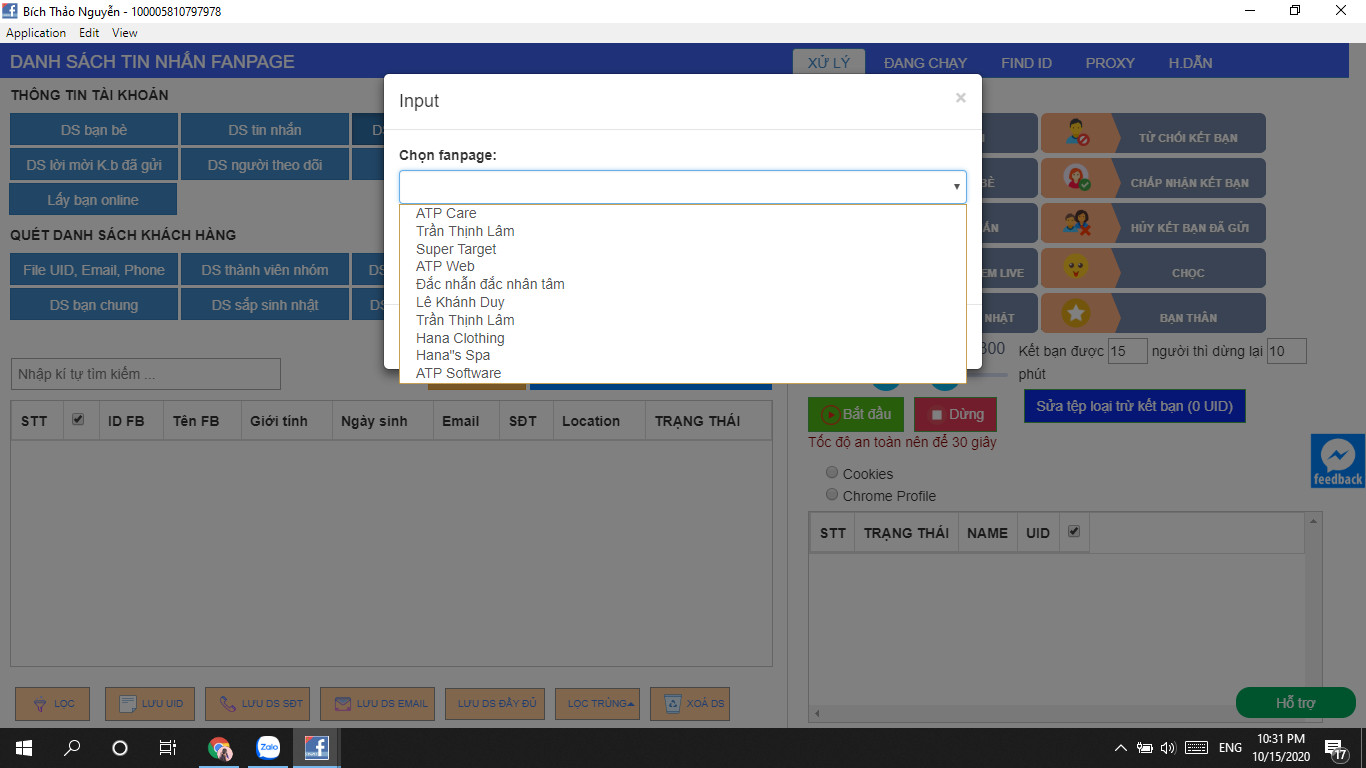Open the PROXY tab
The width and height of the screenshot is (1366, 768).
[1110, 62]
